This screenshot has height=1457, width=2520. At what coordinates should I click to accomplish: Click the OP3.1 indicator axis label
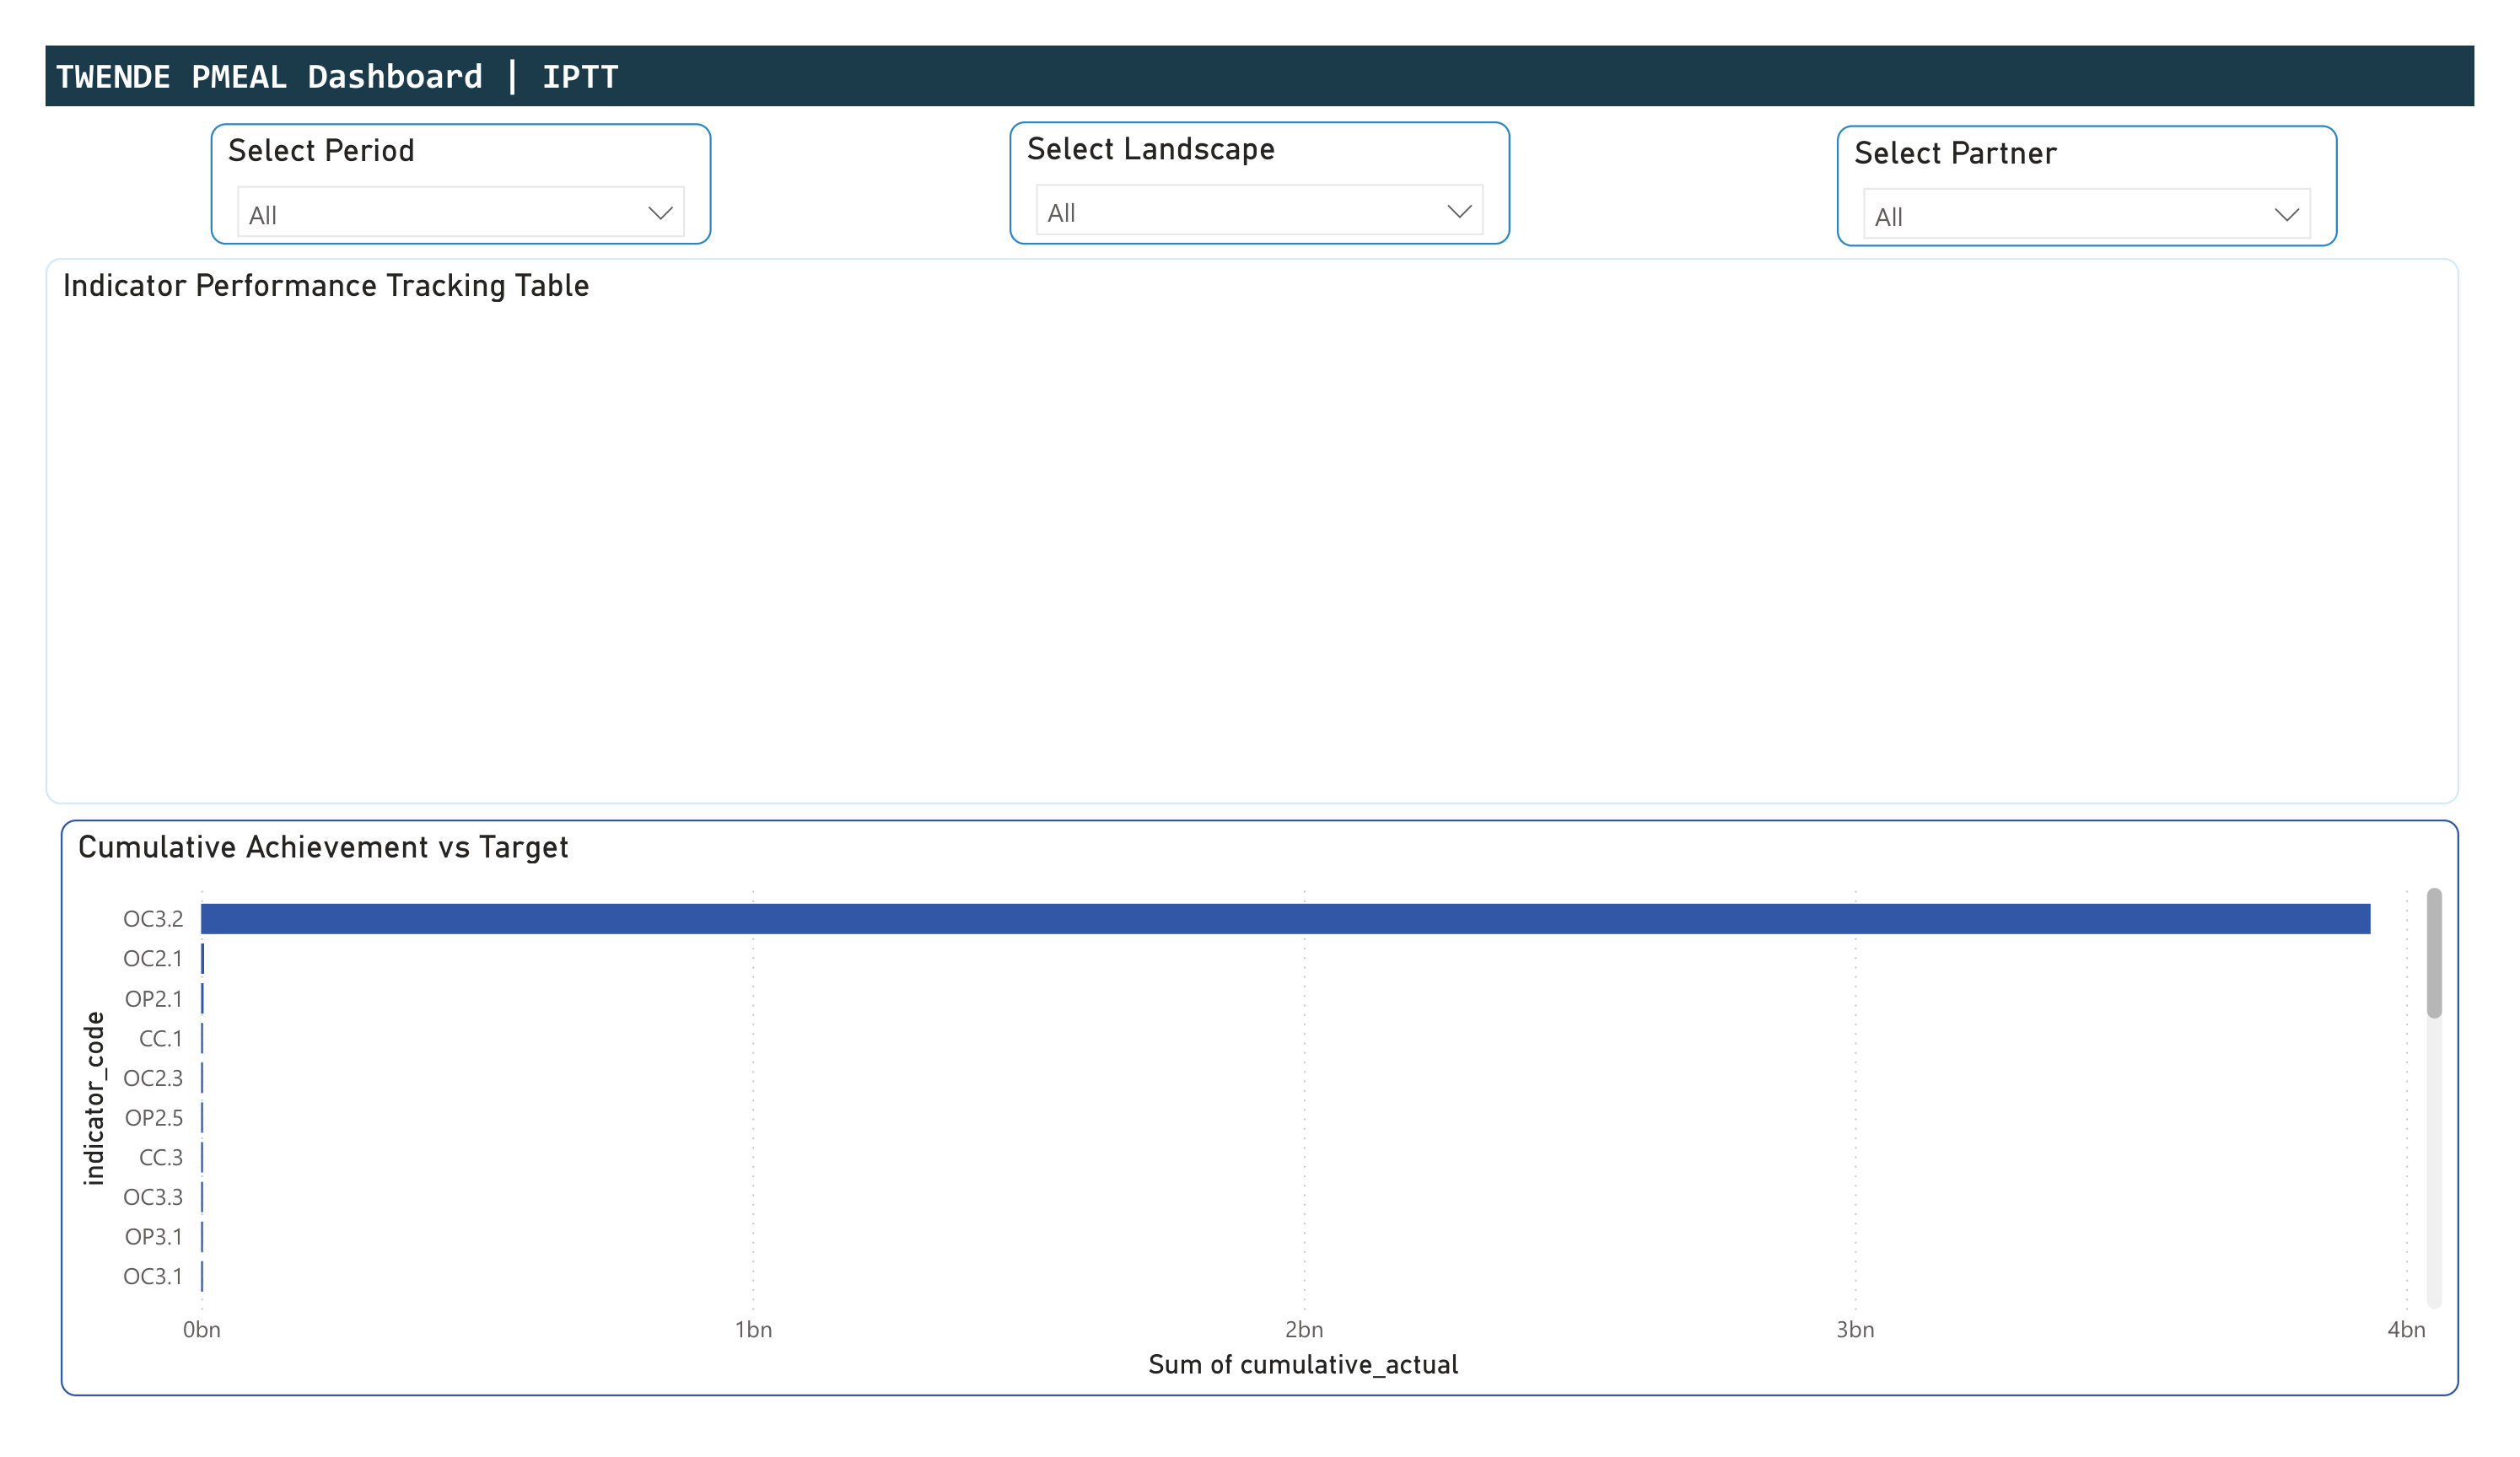click(153, 1236)
